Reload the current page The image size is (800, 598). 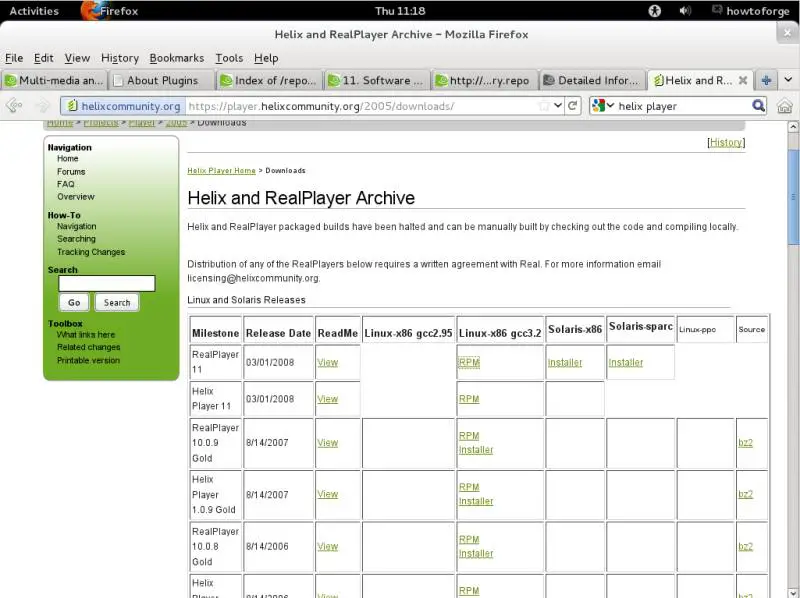coord(572,106)
